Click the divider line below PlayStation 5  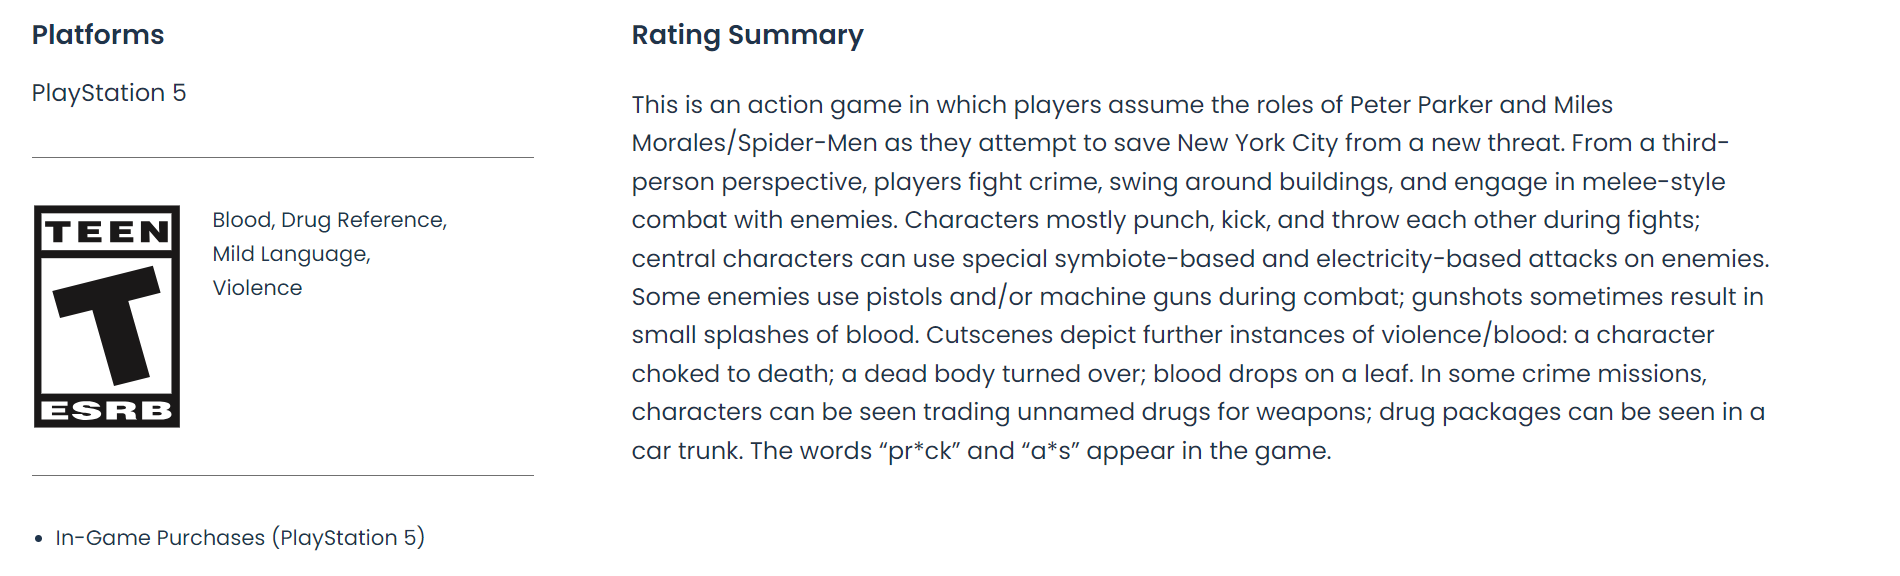[283, 158]
